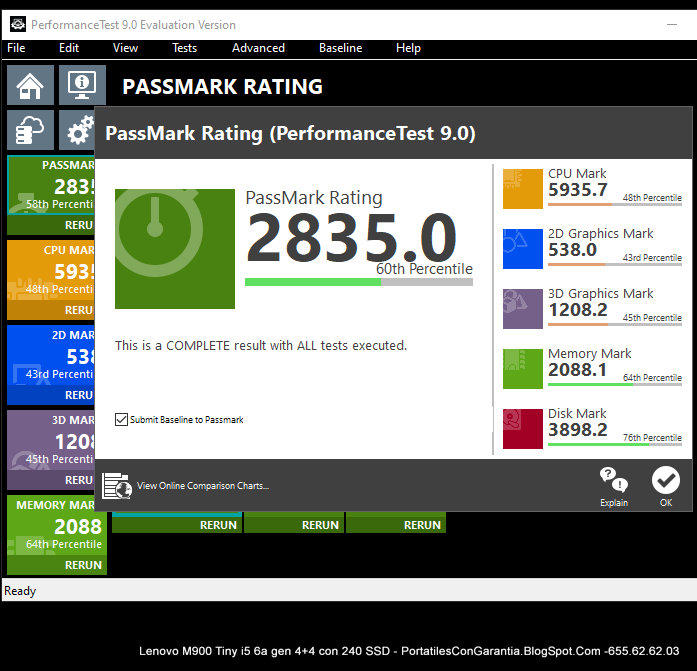
Task: Select the purple 3D Graphics Mark icon
Action: point(523,309)
